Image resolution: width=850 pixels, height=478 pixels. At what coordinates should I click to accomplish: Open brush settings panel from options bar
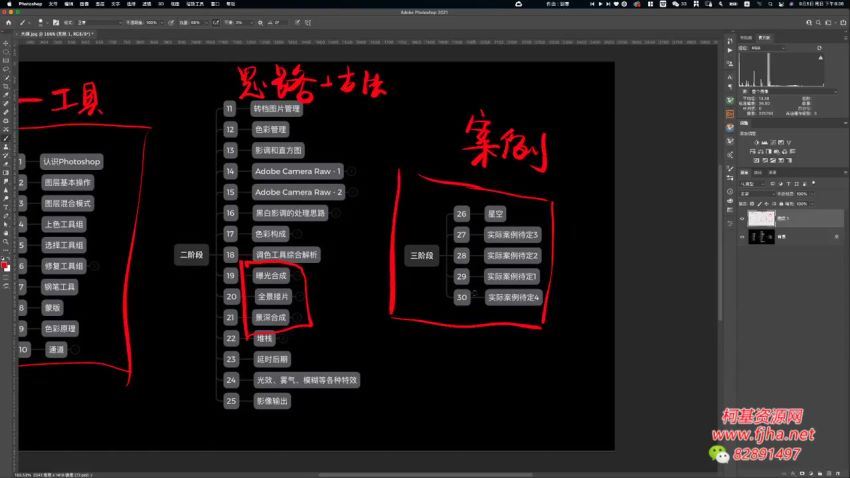[55, 23]
